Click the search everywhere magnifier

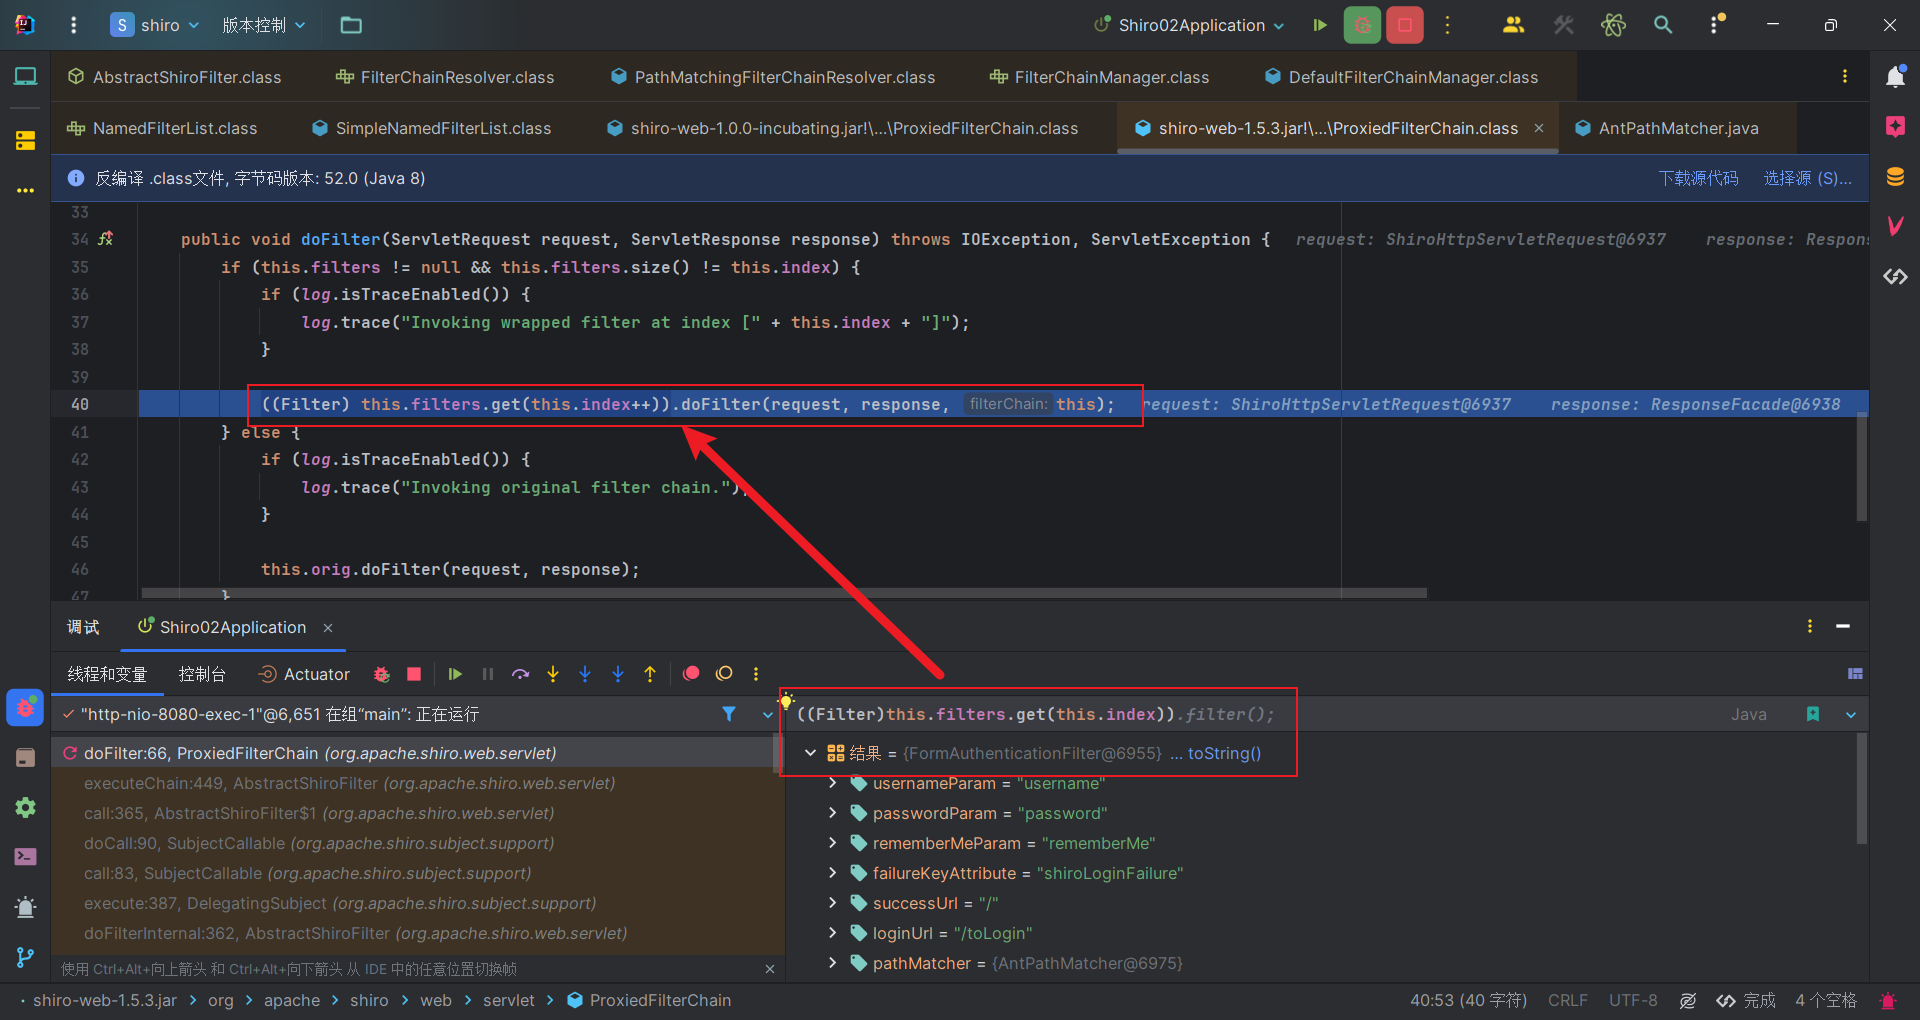point(1663,25)
